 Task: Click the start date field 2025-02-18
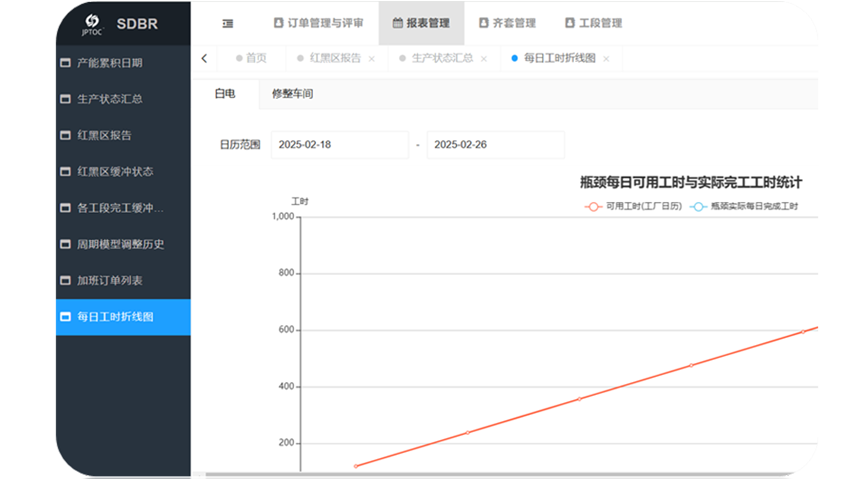click(339, 144)
